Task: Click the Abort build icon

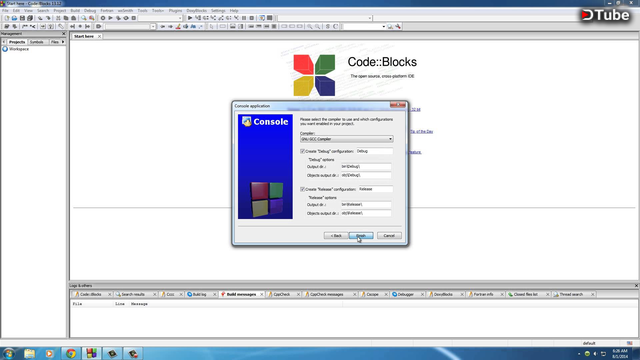Action: click(133, 18)
